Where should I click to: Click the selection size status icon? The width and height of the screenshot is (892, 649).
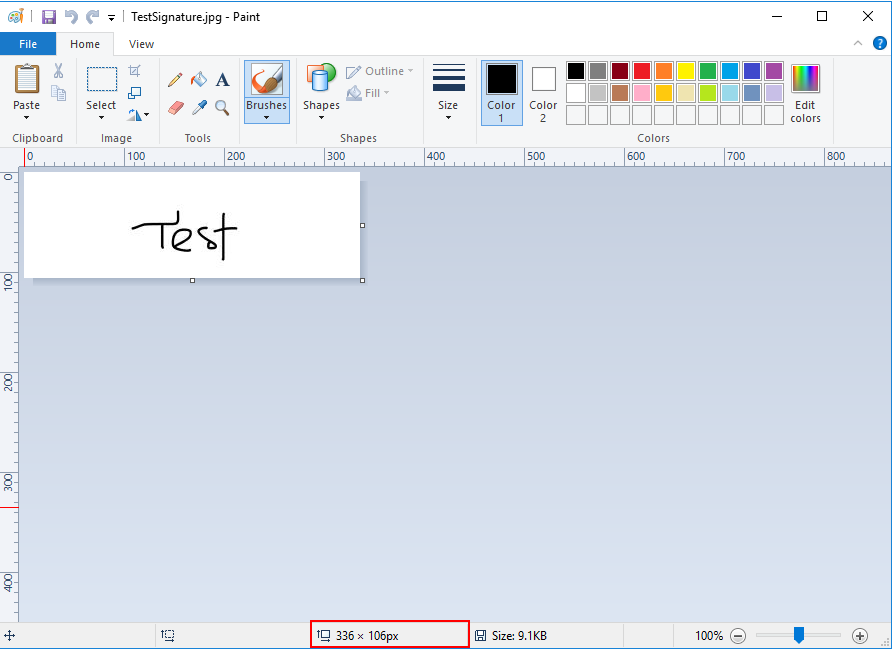[168, 635]
